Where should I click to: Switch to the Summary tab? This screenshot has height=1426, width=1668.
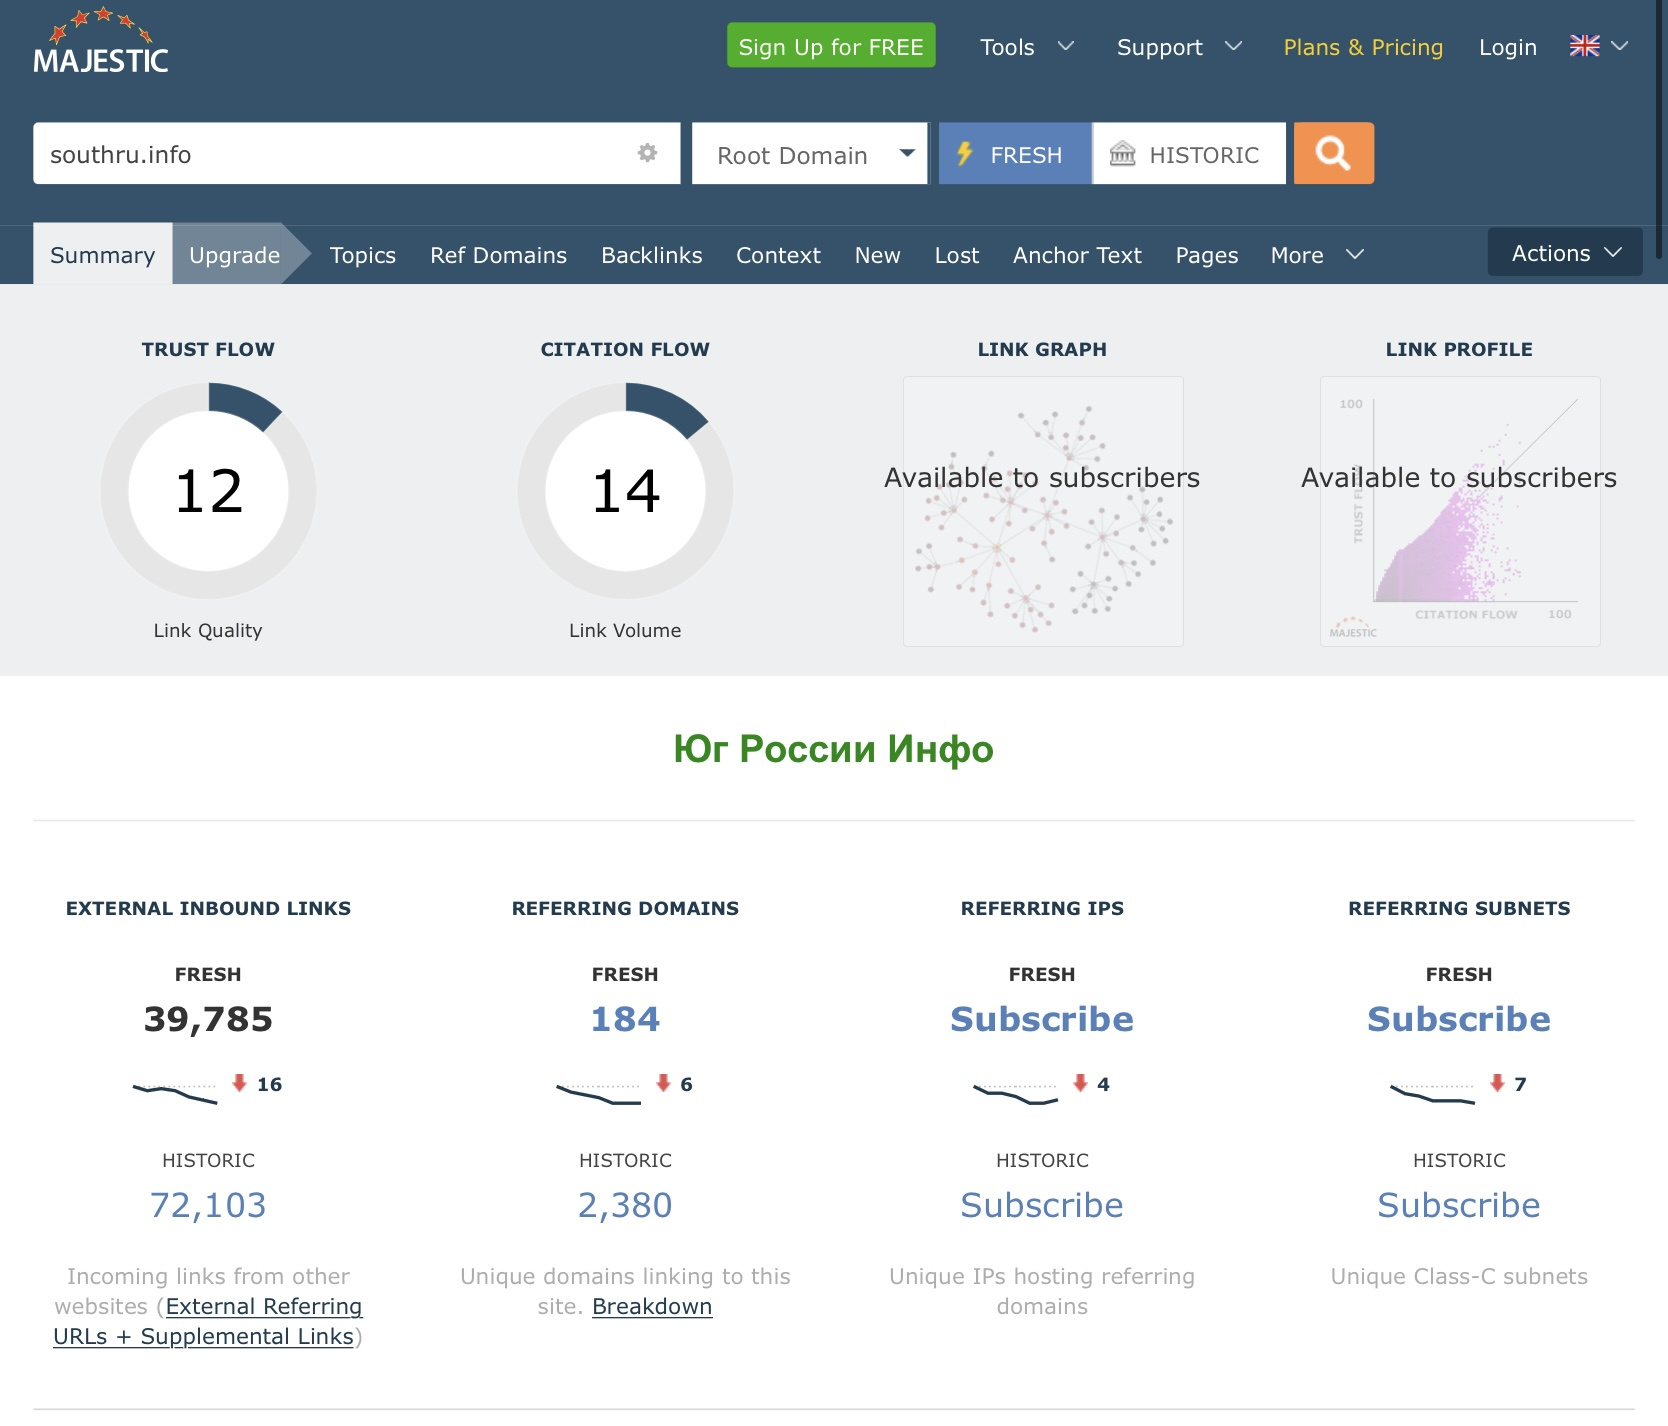click(x=103, y=255)
